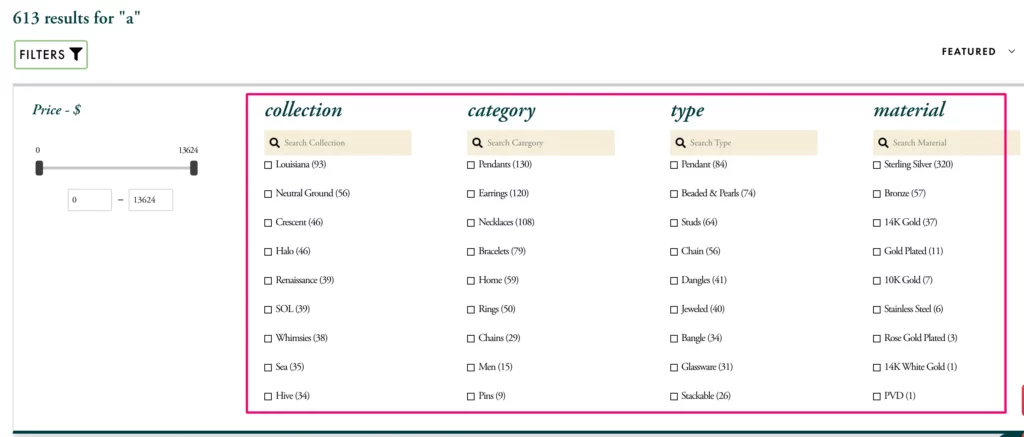Screen dimensions: 1024x437
Task: Select the Beaded & Pearls type checkbox
Action: 674,193
